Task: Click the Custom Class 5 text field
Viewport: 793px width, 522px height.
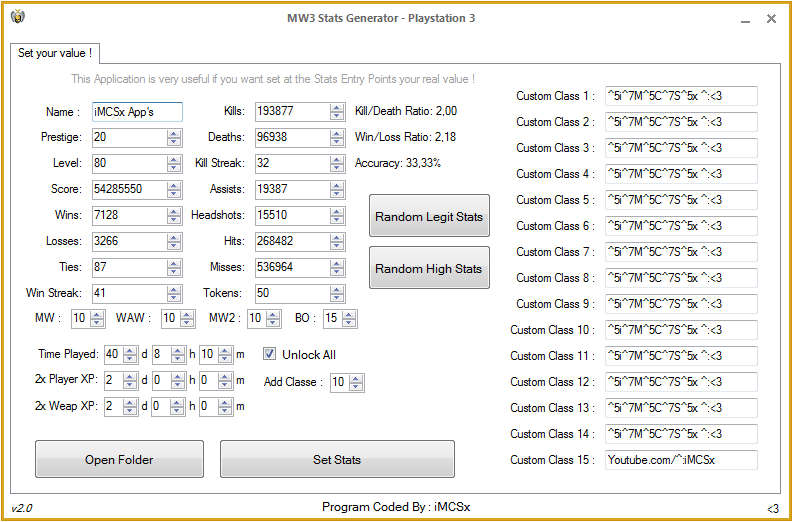Action: click(681, 200)
